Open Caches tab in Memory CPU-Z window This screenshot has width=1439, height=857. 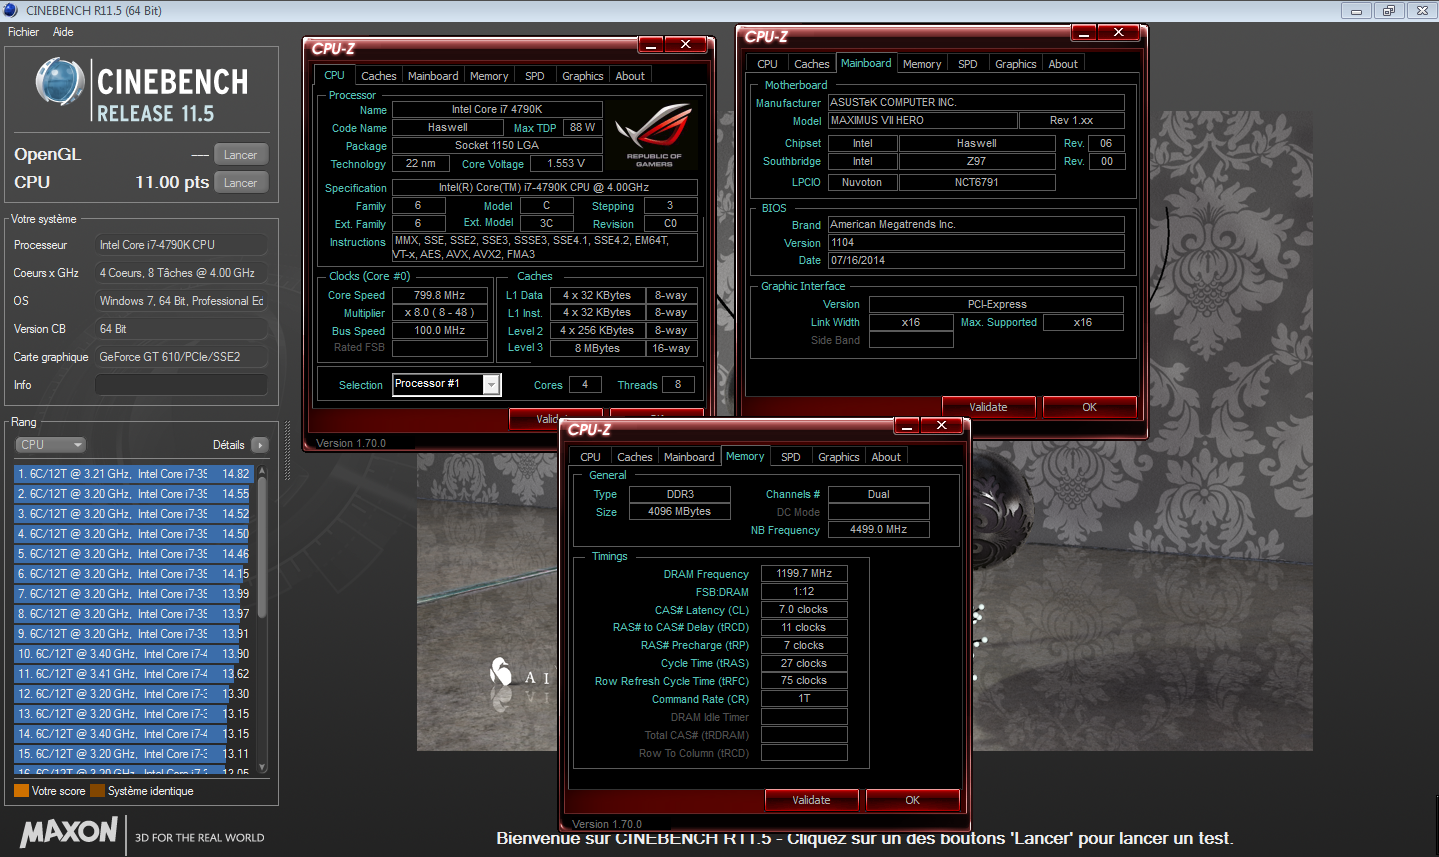[634, 457]
